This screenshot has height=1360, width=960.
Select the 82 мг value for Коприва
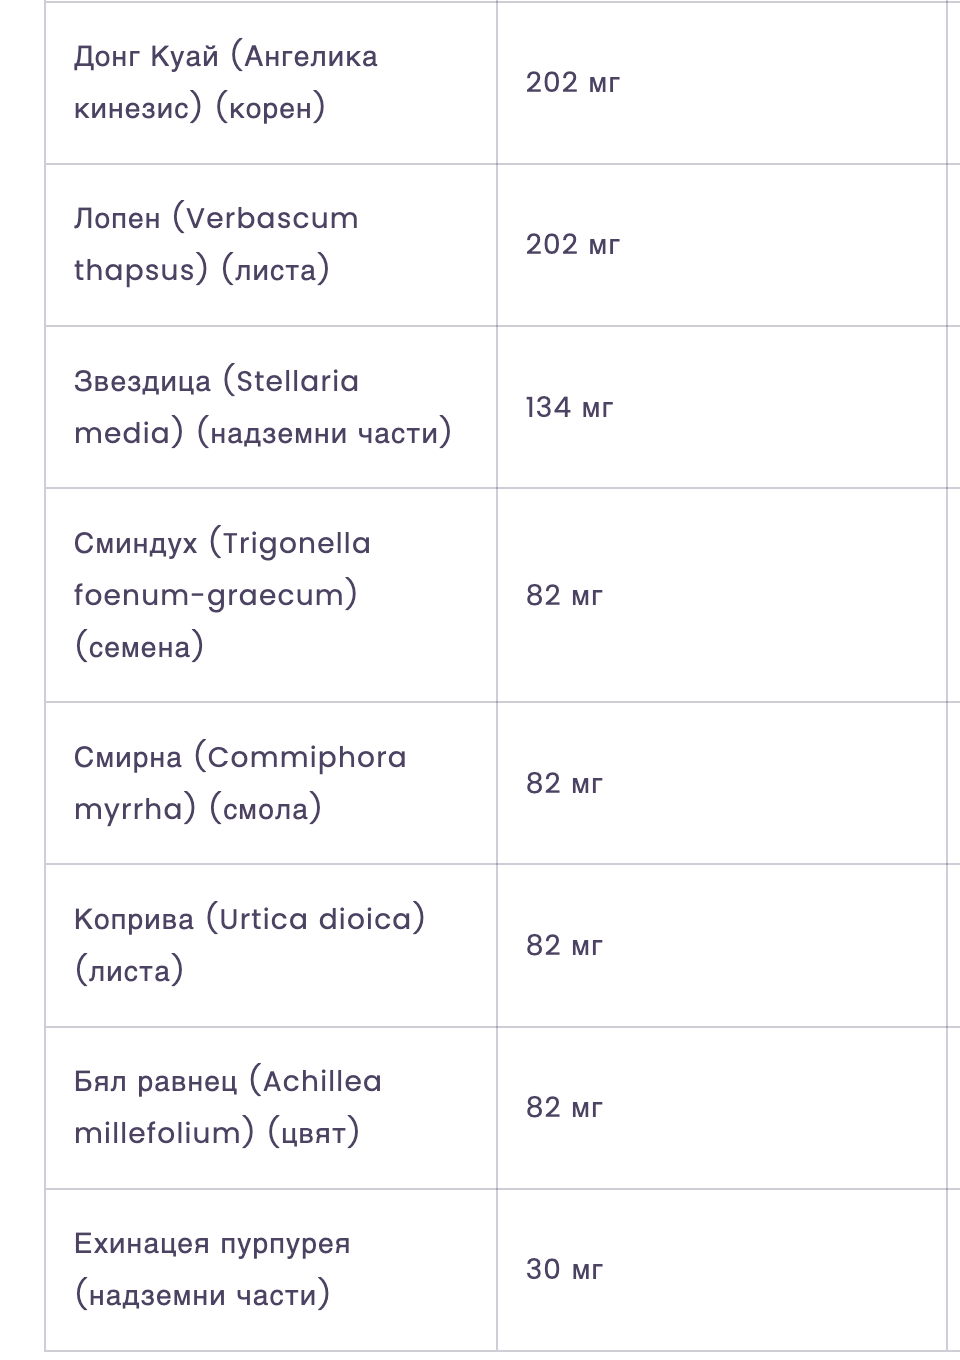click(564, 946)
